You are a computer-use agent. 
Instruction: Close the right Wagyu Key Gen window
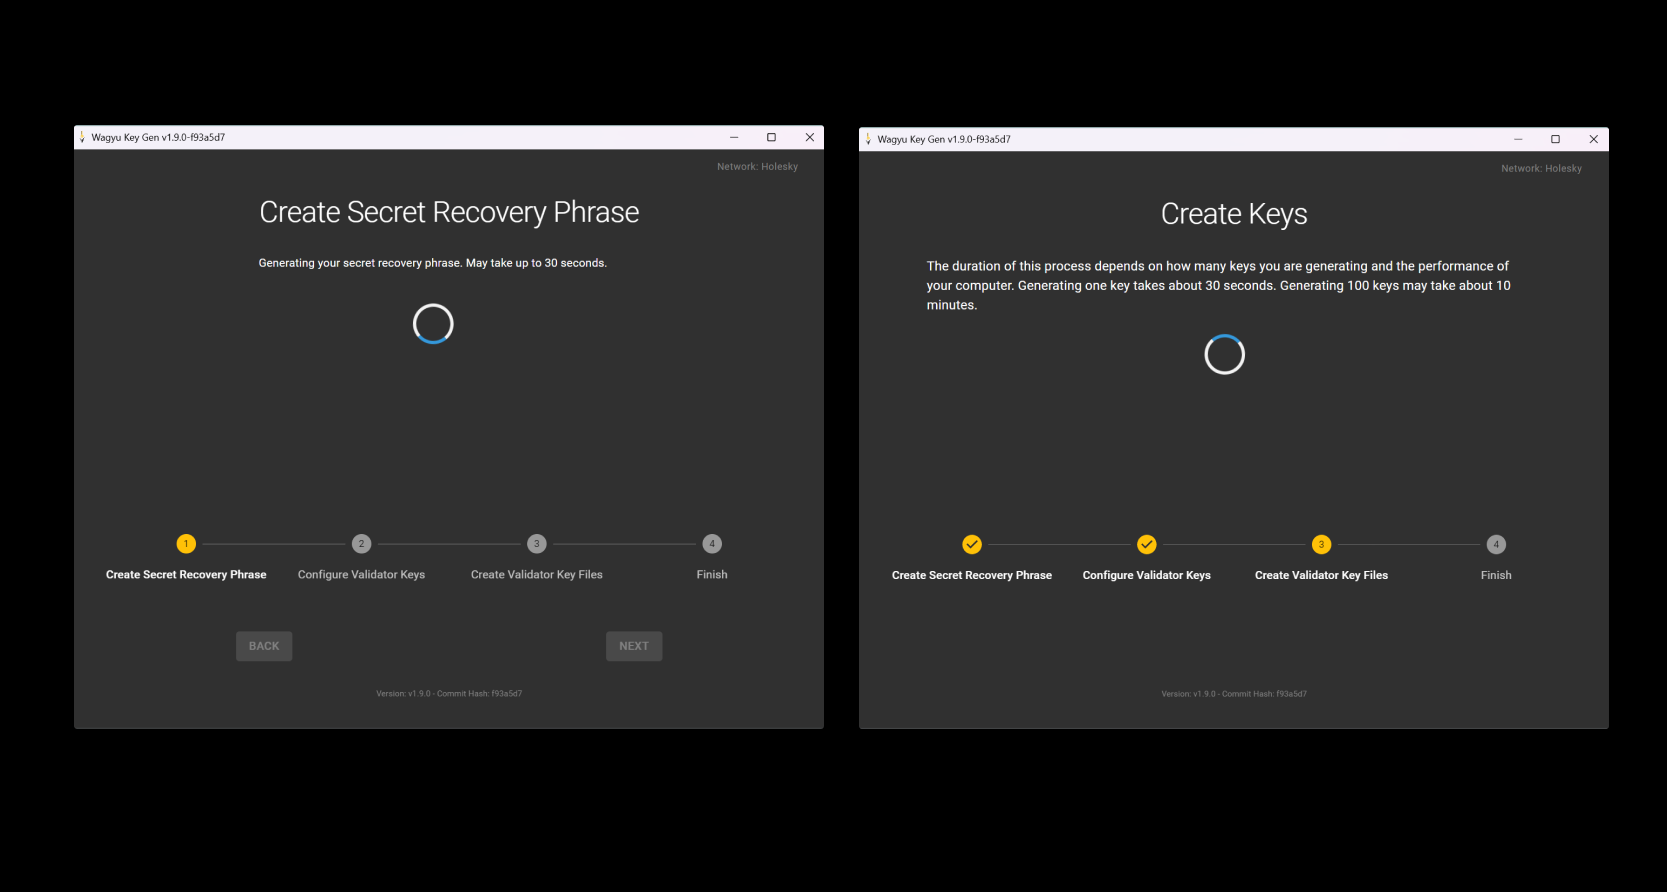coord(1594,139)
